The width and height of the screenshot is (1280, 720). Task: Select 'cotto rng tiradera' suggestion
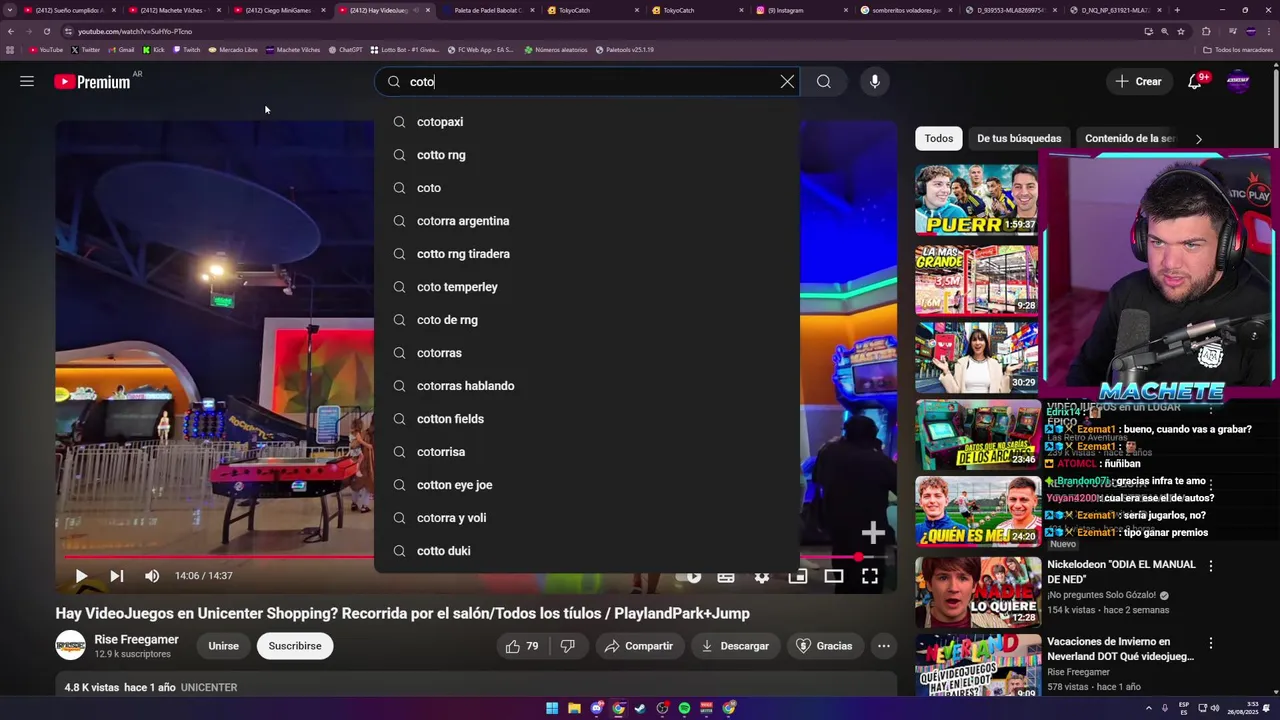tap(587, 254)
